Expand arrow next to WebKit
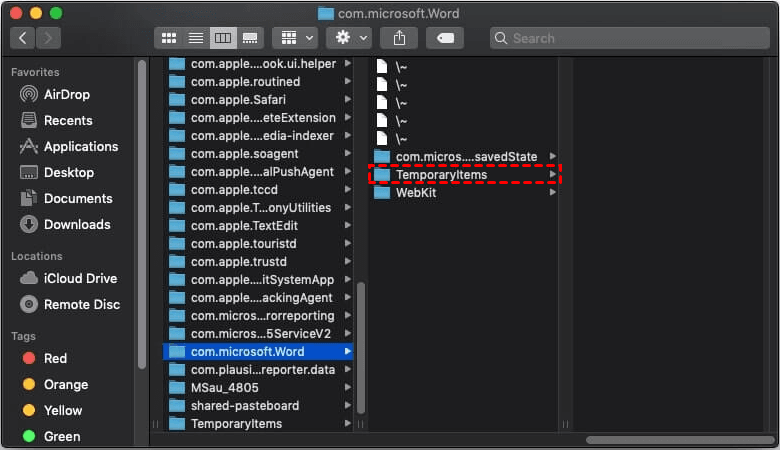The height and width of the screenshot is (450, 780). tap(552, 192)
